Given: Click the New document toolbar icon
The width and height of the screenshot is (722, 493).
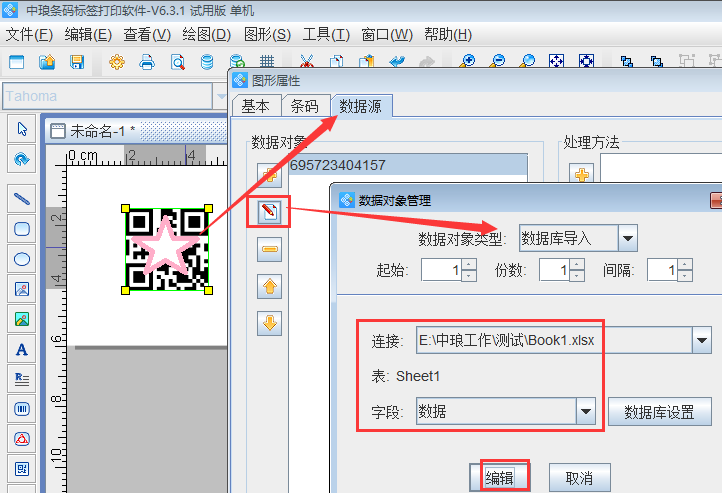Looking at the screenshot, I should 17,61.
